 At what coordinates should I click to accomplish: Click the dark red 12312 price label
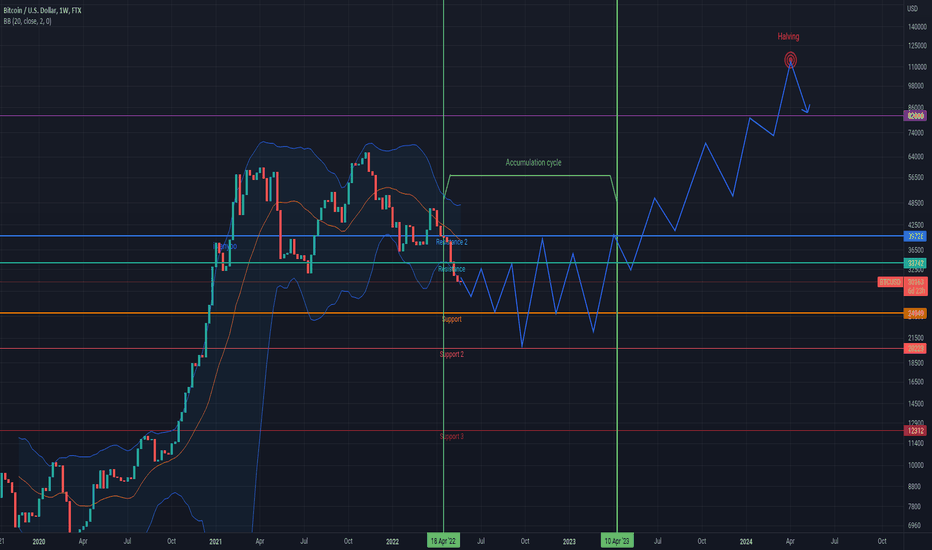(915, 430)
